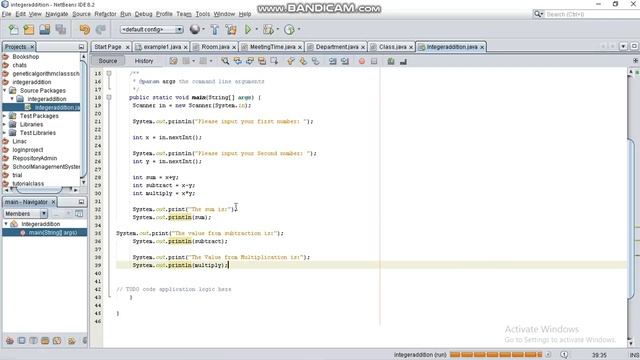Switch to History view

click(144, 61)
